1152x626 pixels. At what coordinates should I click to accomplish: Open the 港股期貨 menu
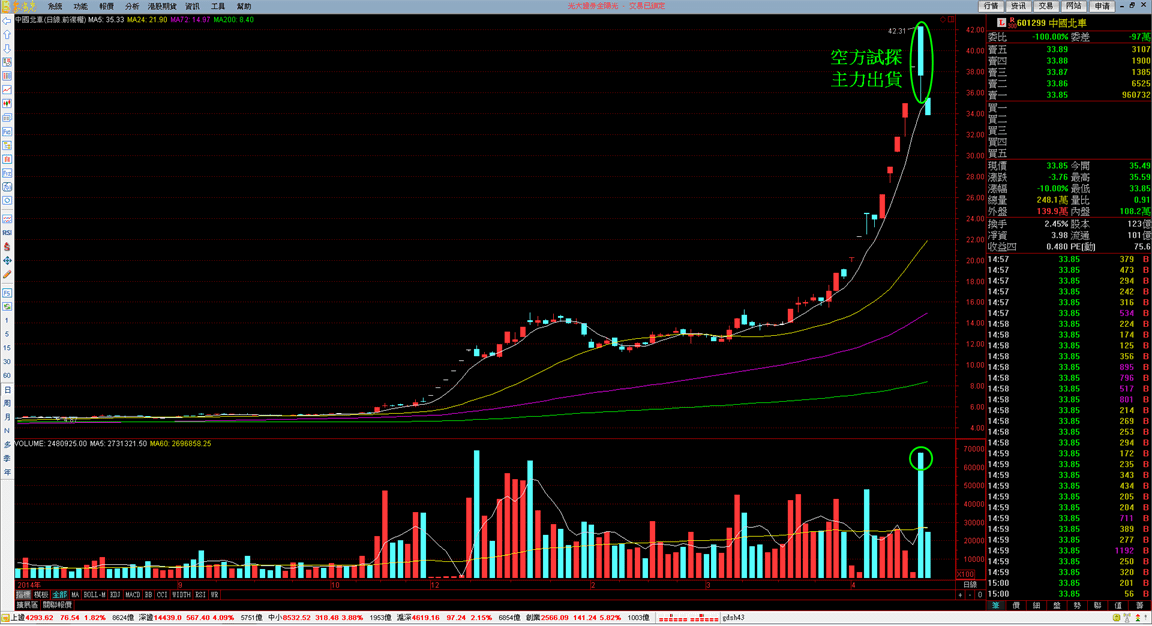coord(162,6)
